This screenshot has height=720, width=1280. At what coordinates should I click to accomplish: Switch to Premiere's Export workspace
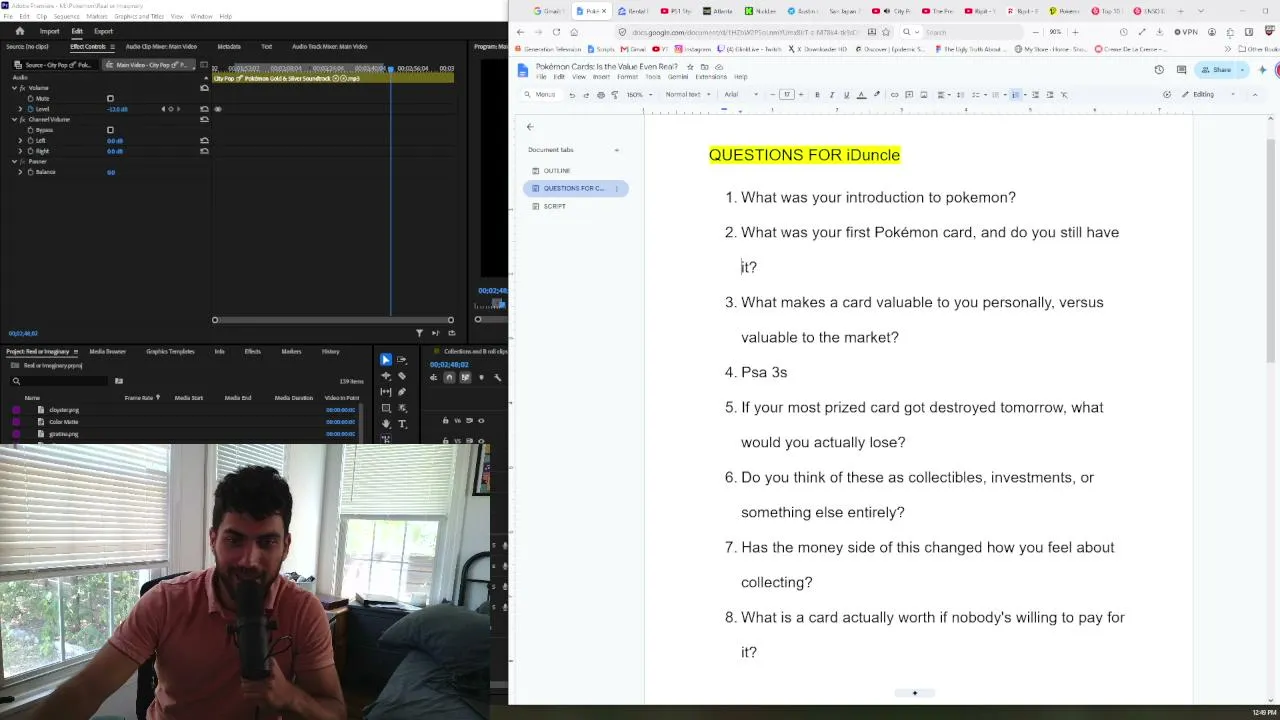click(103, 31)
